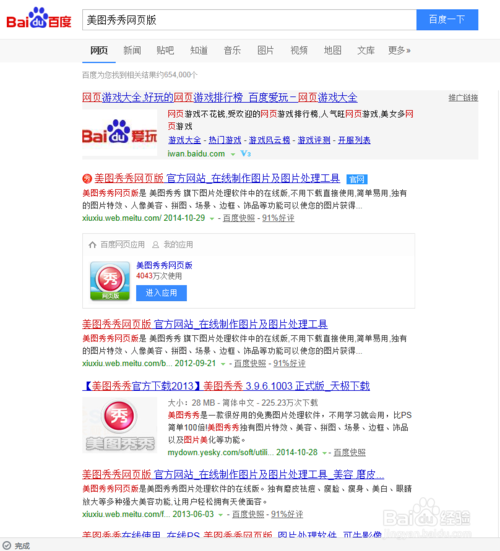Click the Baidu logo at top left
Image resolution: width=500 pixels, height=551 pixels.
[39, 18]
